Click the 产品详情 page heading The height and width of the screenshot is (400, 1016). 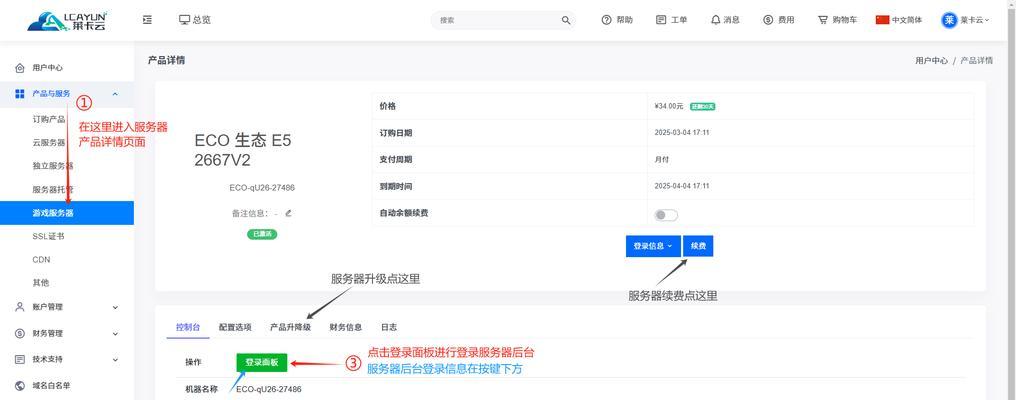(x=167, y=60)
